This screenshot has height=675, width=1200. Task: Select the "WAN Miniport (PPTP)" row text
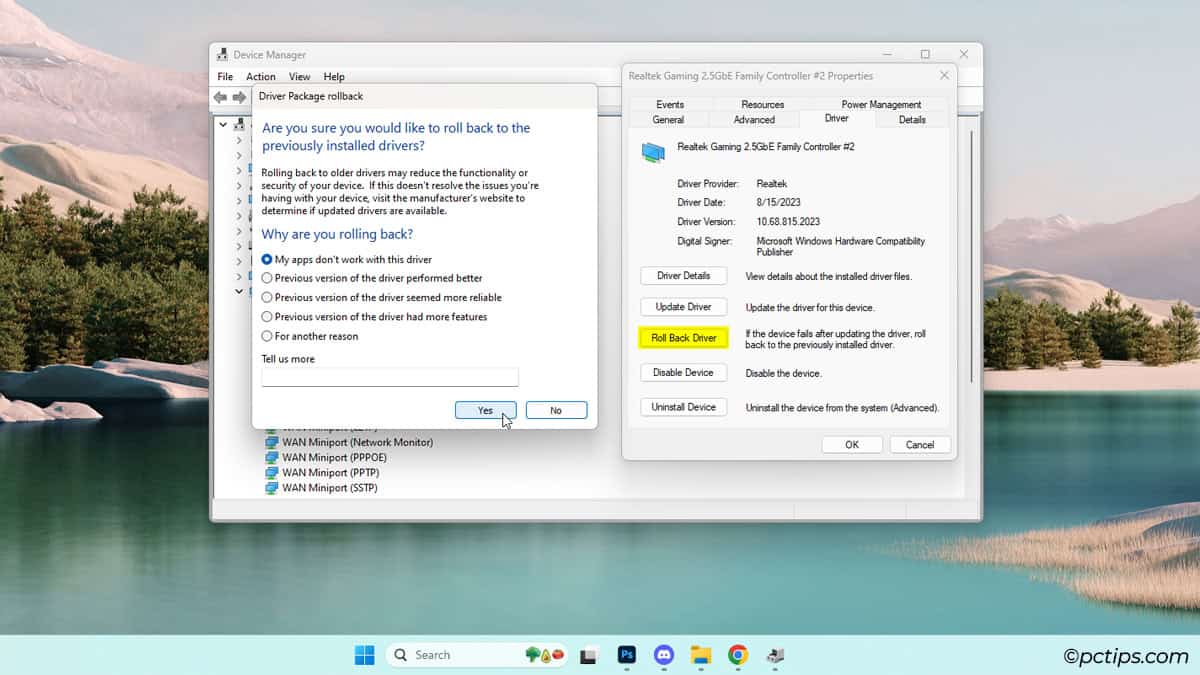(329, 473)
